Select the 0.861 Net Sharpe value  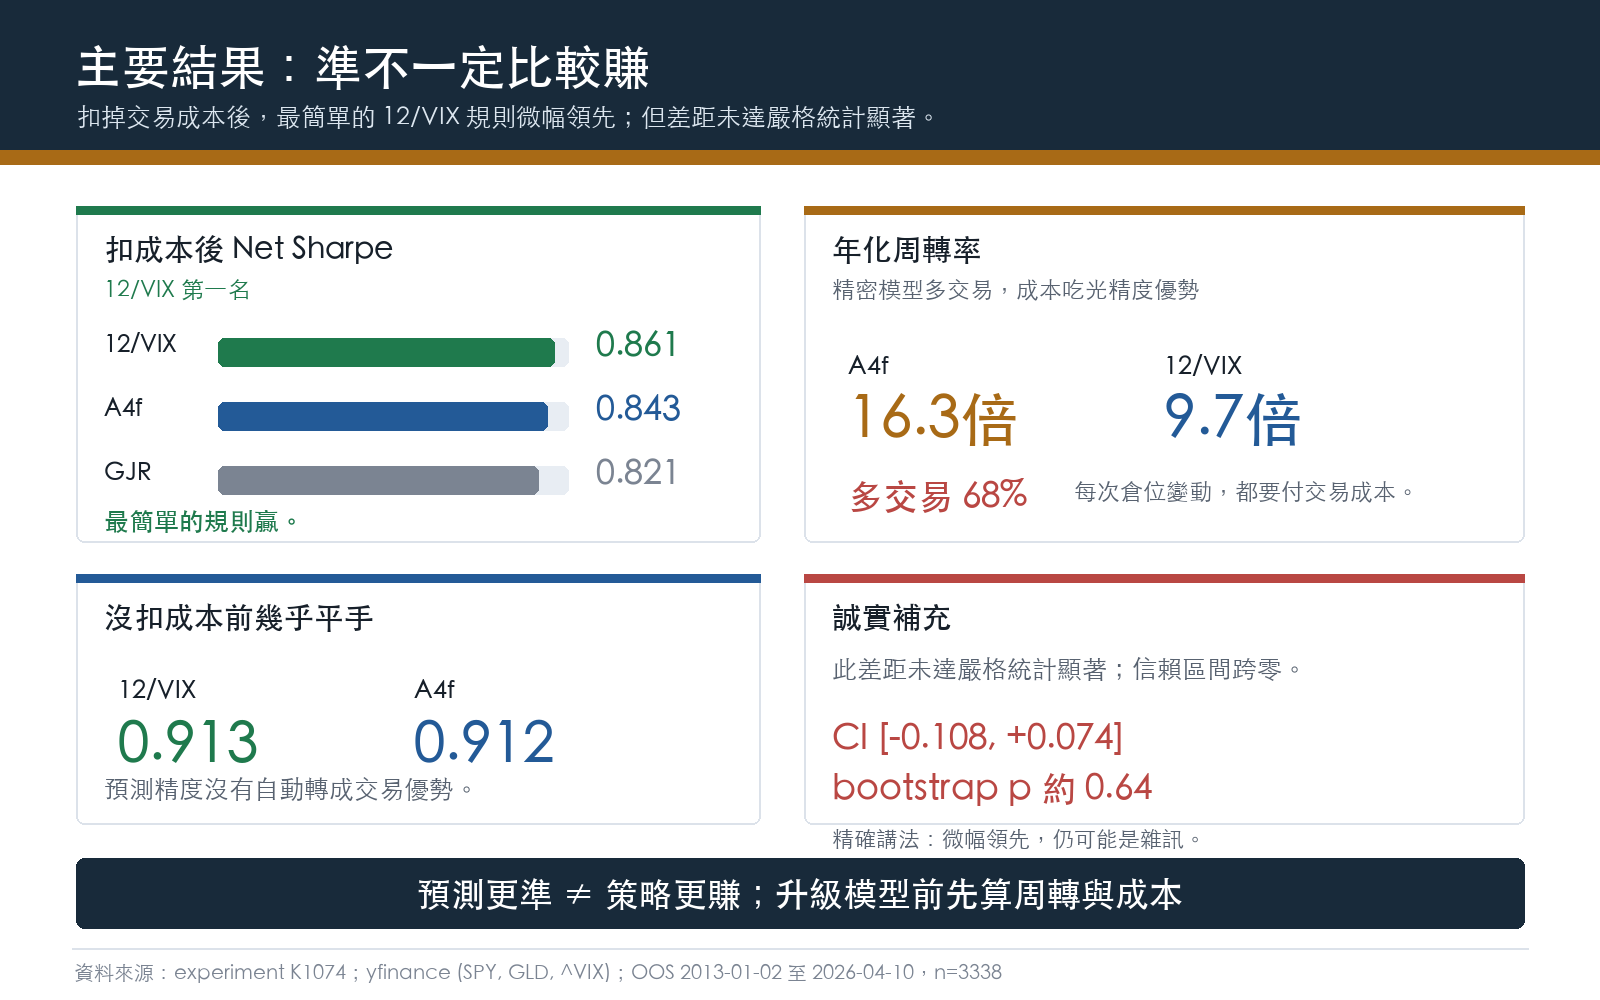pos(636,345)
